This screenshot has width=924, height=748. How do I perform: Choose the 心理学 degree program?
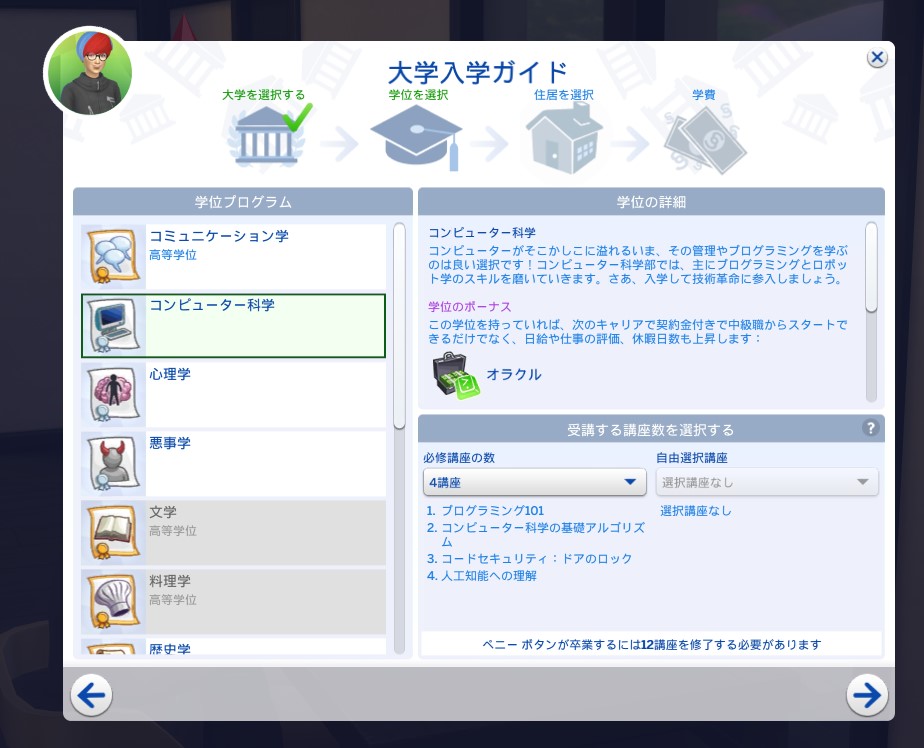click(233, 394)
